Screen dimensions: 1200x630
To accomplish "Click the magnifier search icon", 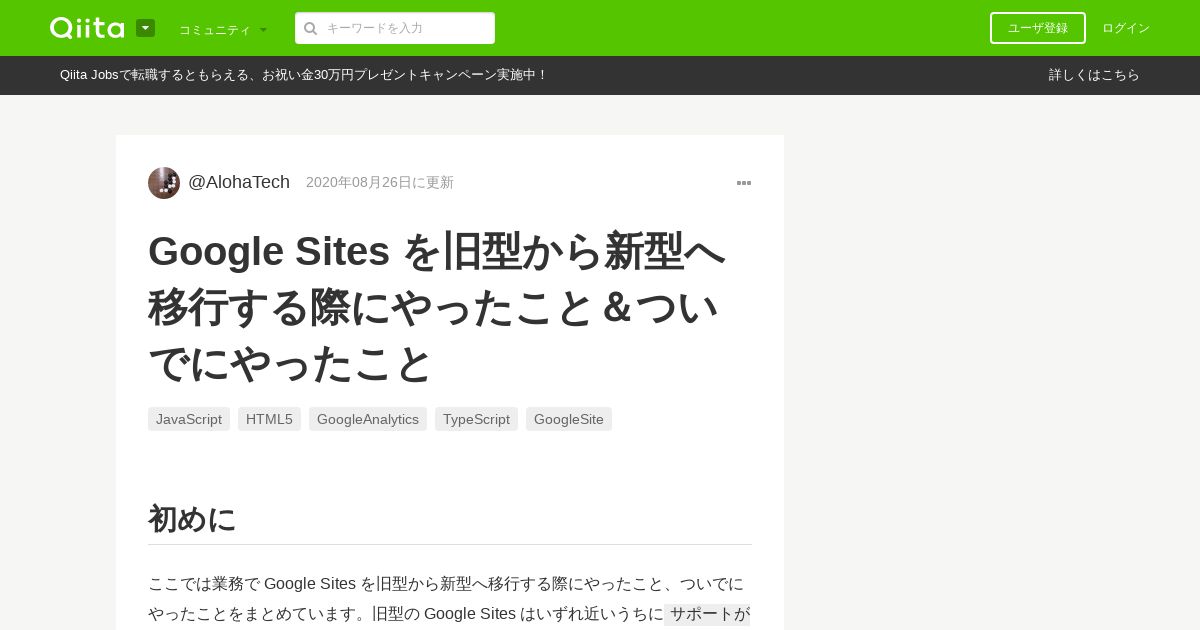I will pyautogui.click(x=310, y=28).
